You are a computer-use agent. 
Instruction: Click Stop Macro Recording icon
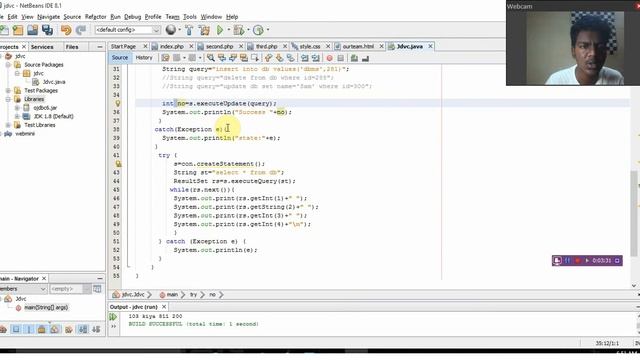340,58
